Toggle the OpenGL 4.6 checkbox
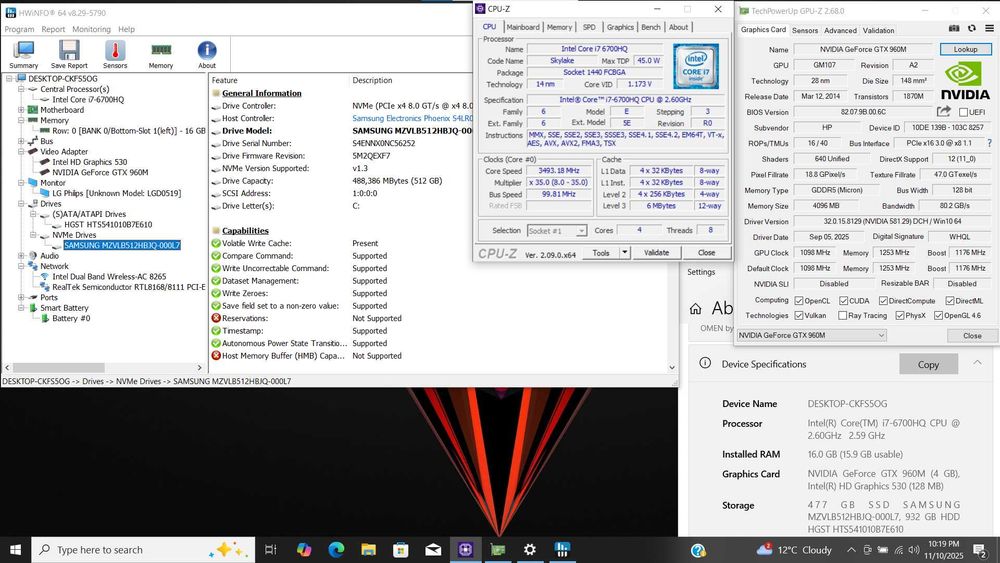 pyautogui.click(x=938, y=315)
